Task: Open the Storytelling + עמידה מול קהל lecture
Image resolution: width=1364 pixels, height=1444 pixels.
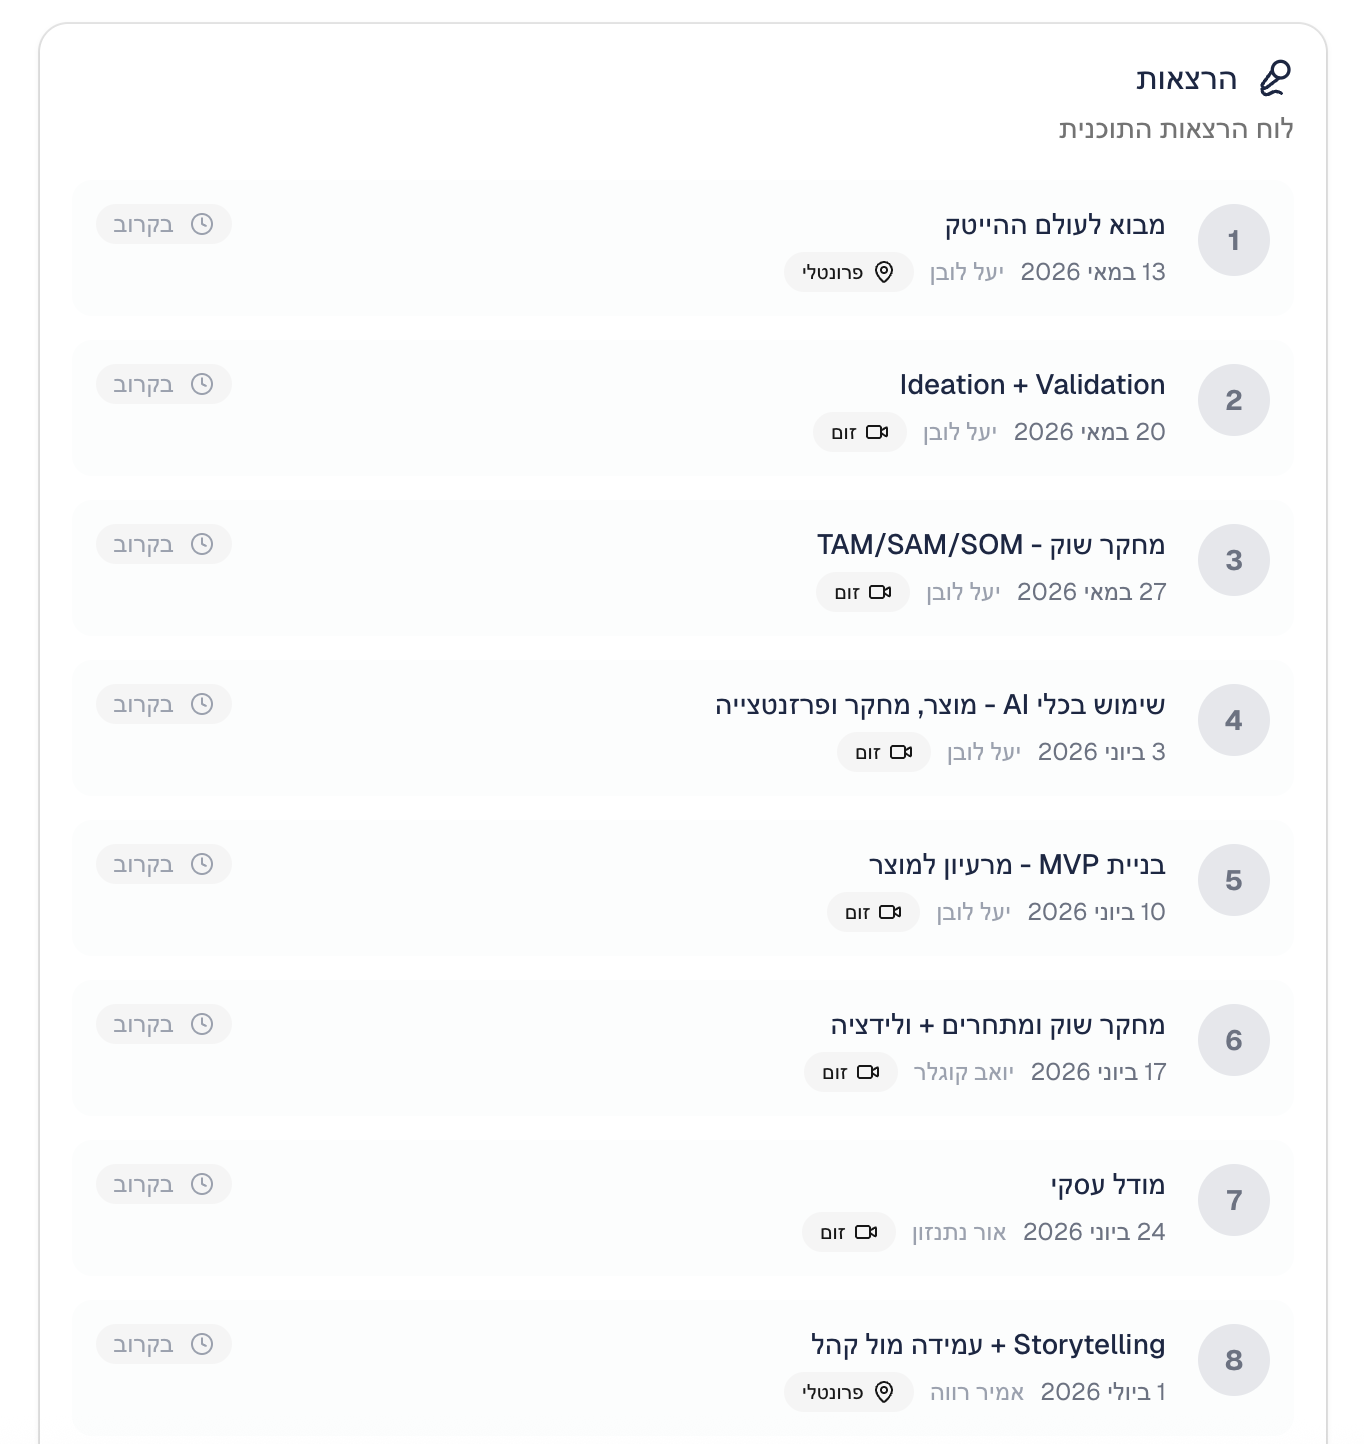Action: pos(987,1345)
